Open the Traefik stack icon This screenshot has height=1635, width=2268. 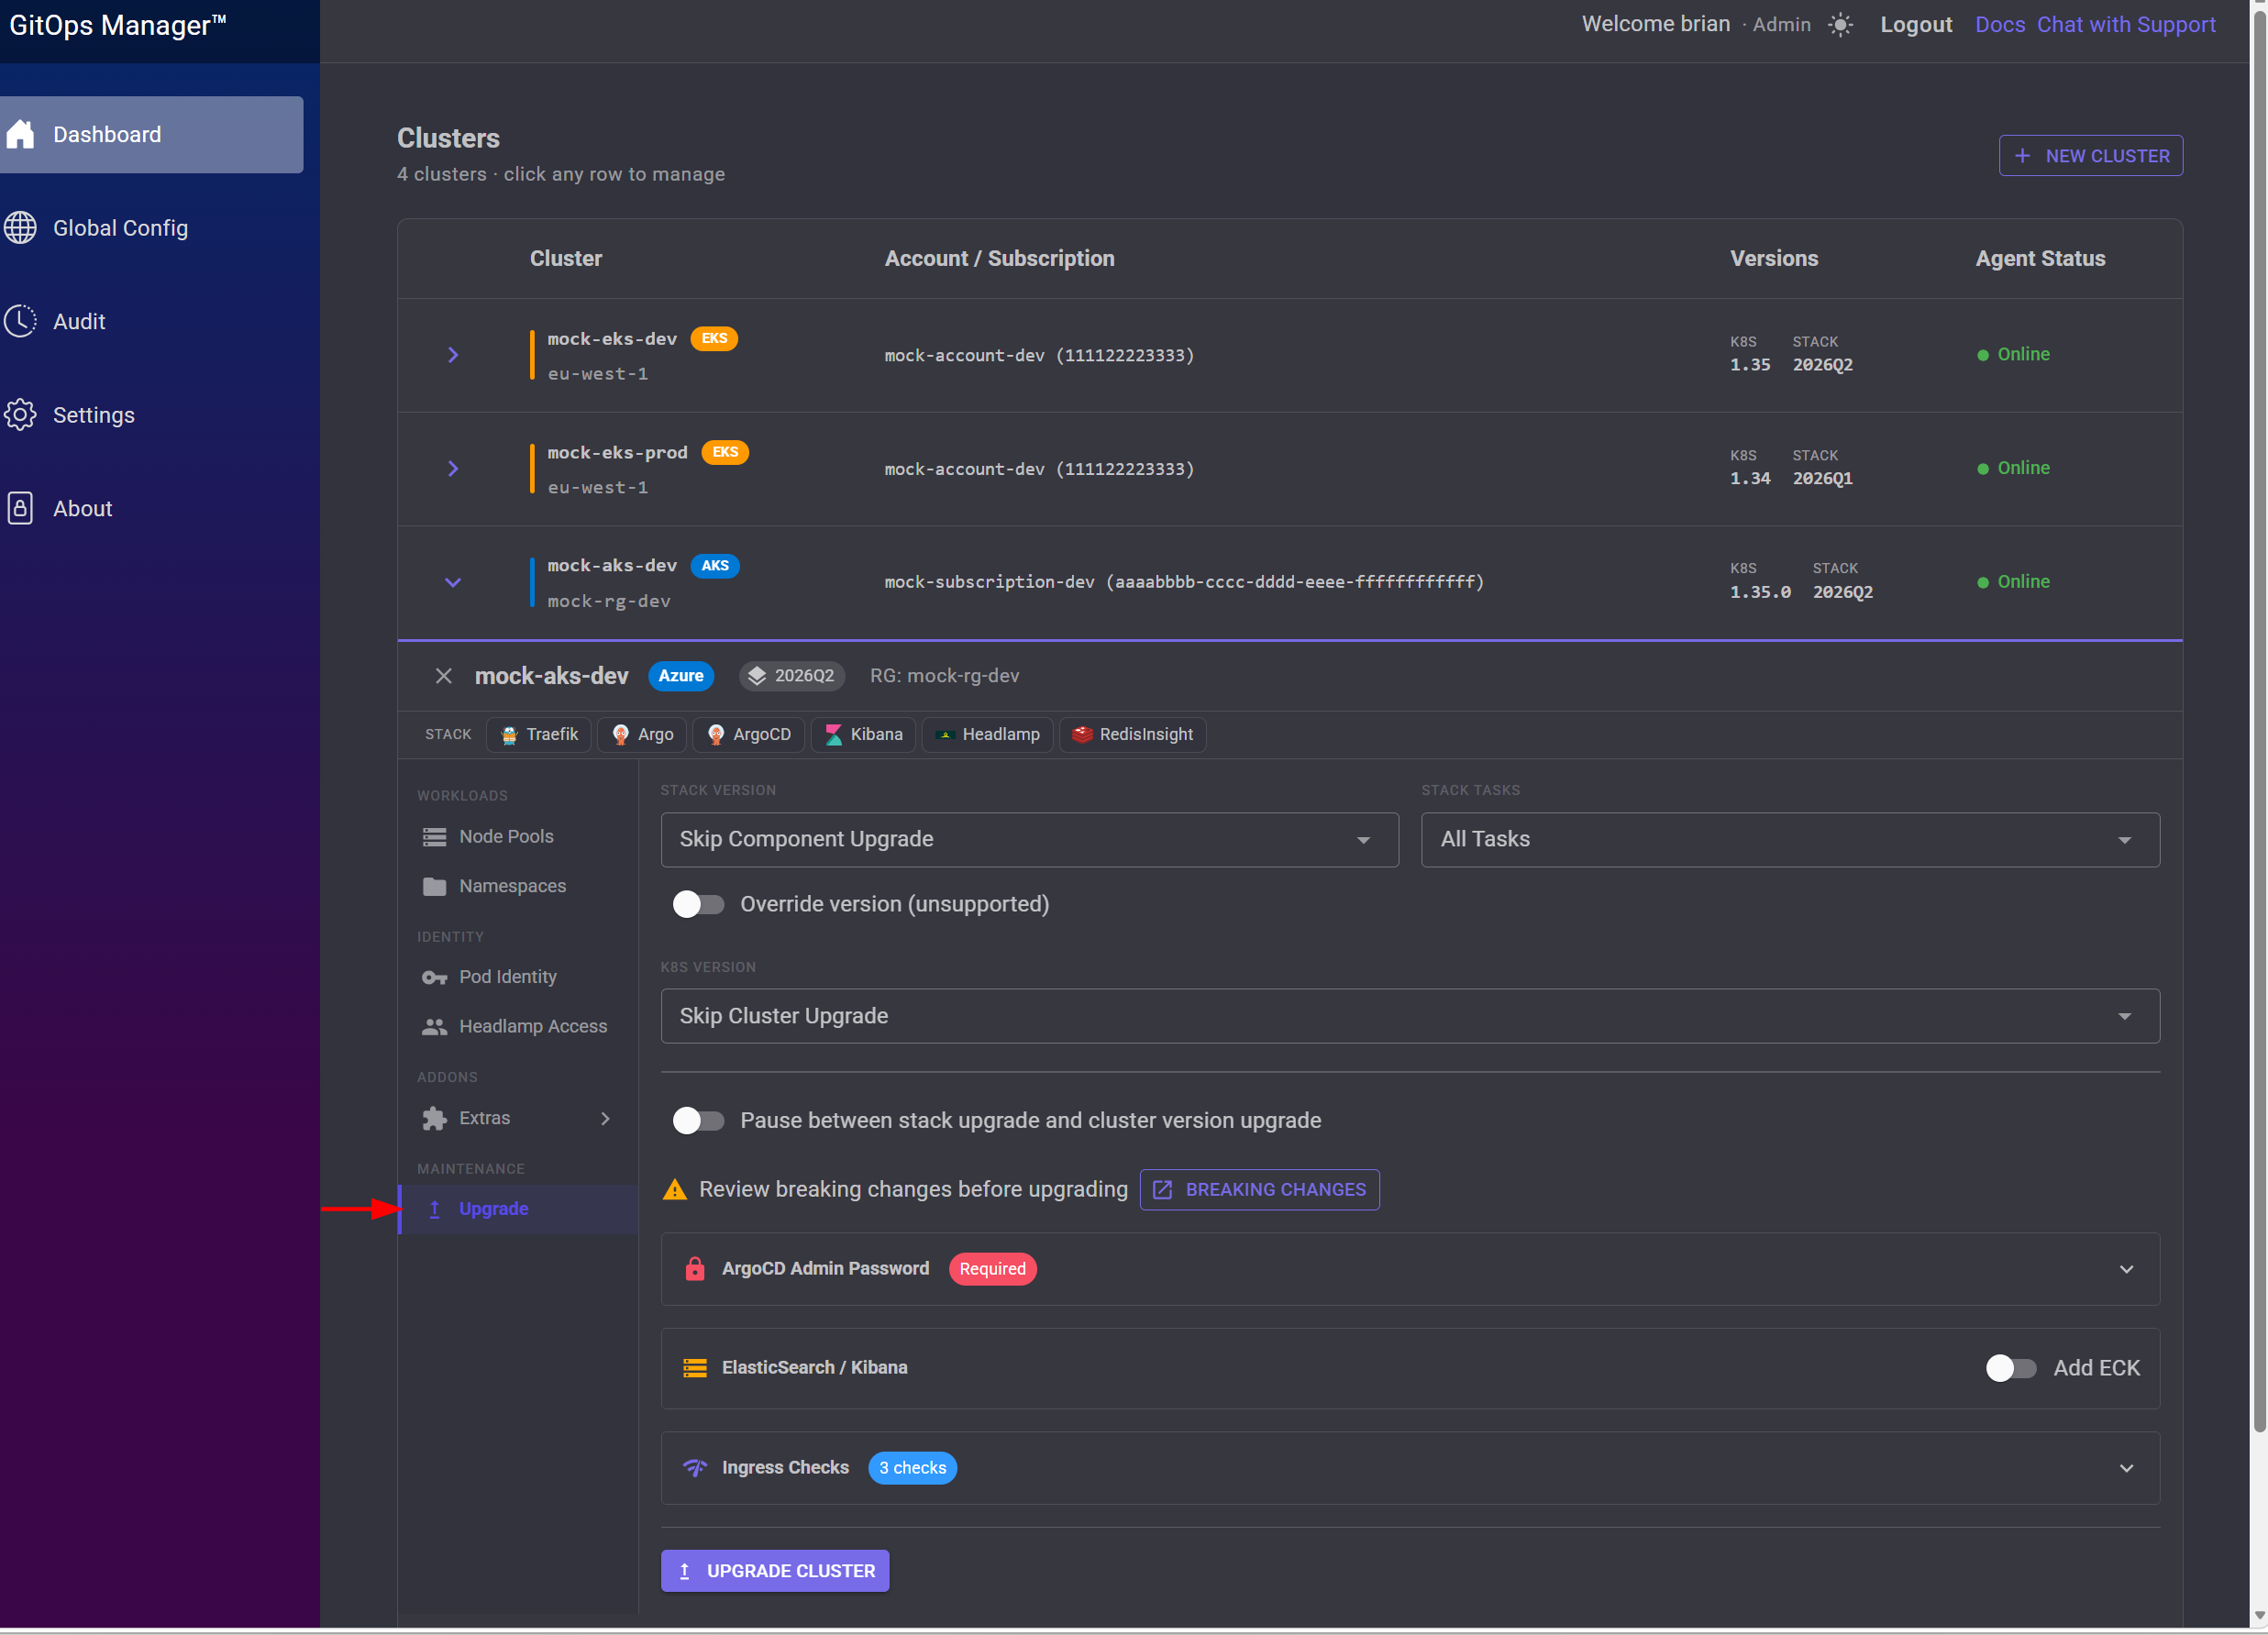[509, 735]
